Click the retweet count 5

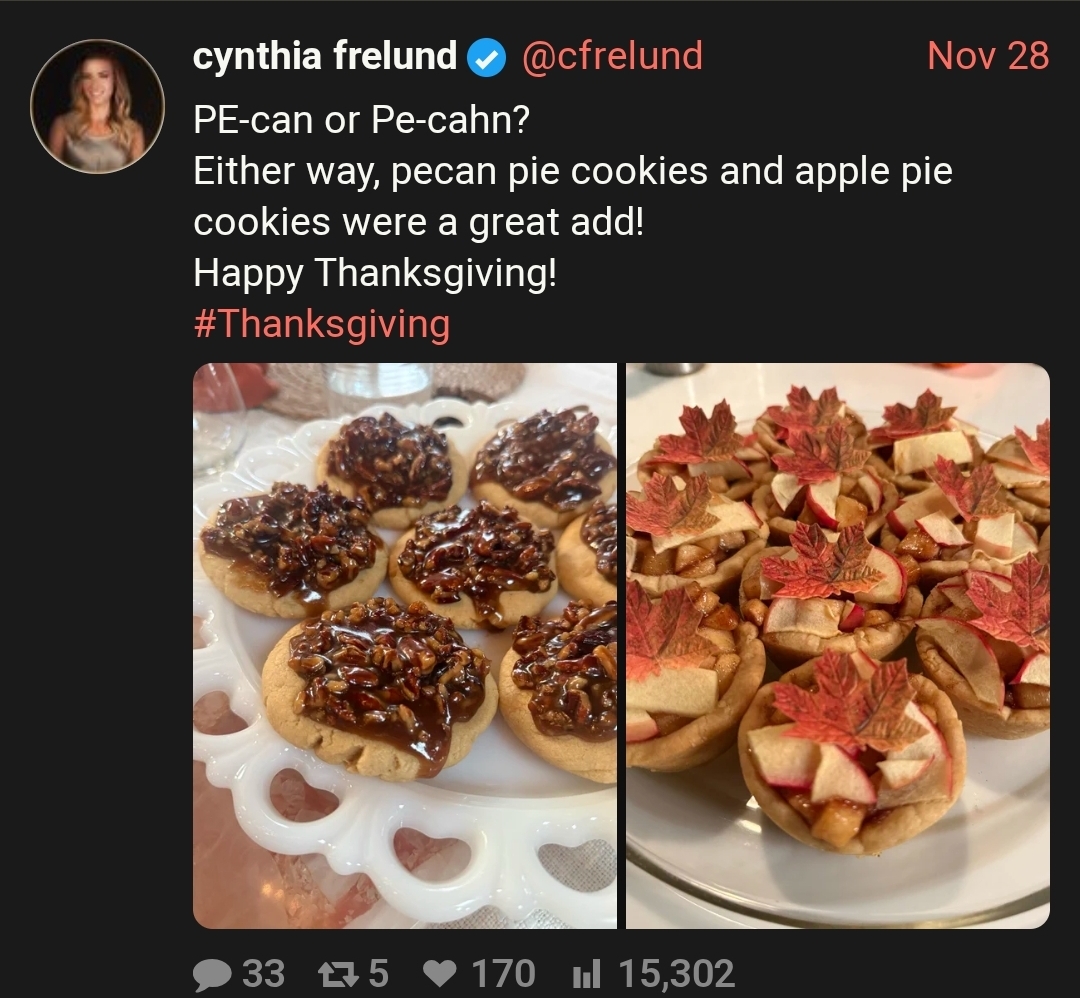[x=378, y=974]
